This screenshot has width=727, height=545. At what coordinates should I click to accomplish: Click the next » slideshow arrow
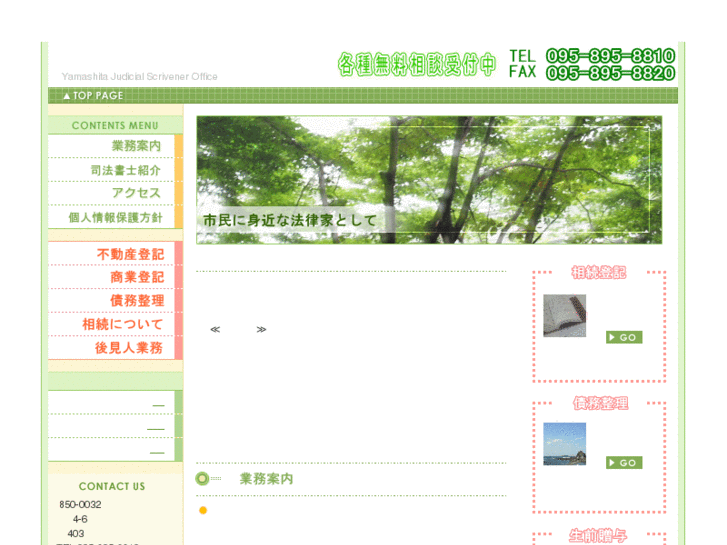[x=261, y=329]
